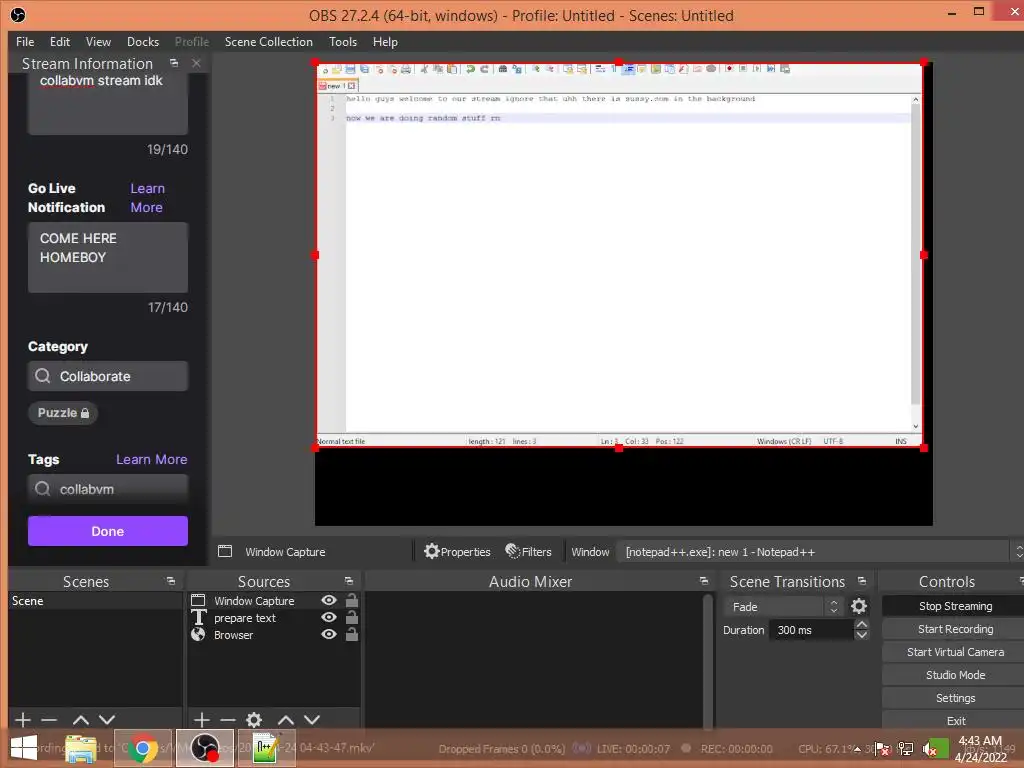Open File Explorer from taskbar
Screen dimensions: 1024x768
pyautogui.click(x=81, y=748)
